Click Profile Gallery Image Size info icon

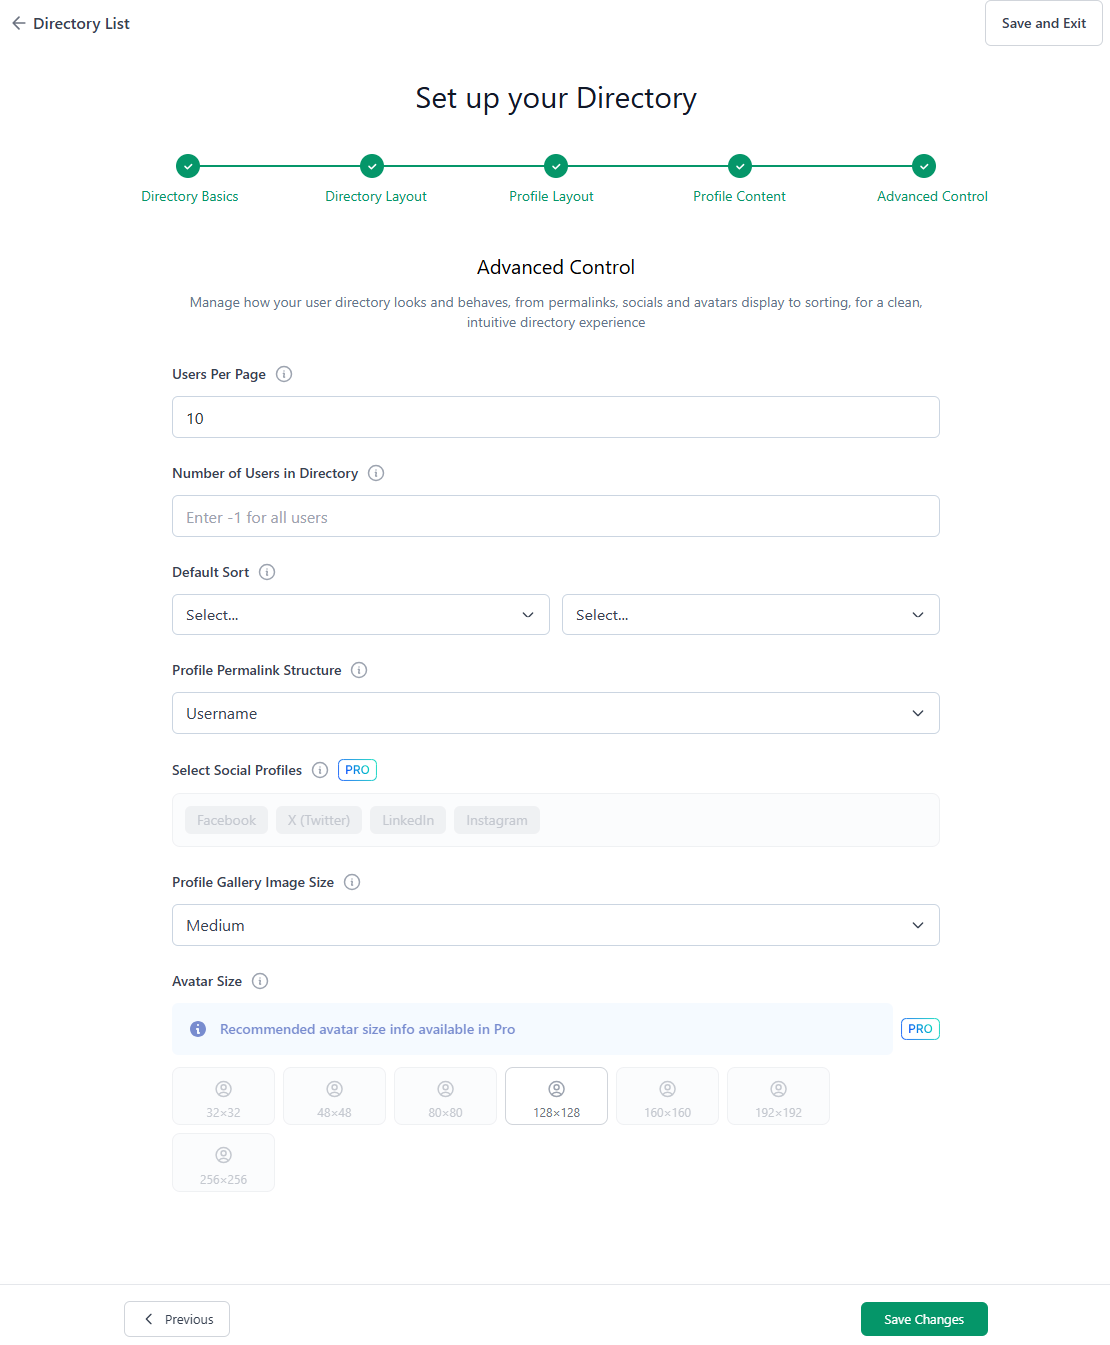click(x=352, y=882)
